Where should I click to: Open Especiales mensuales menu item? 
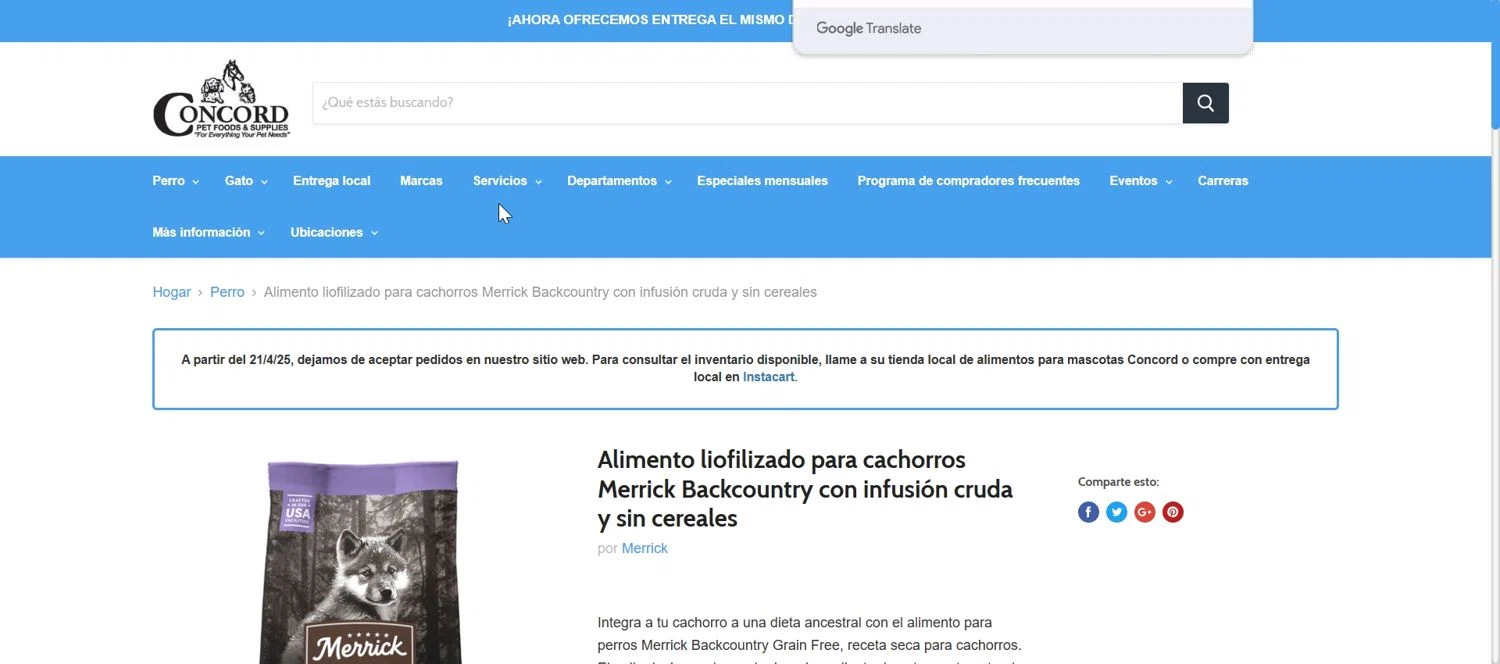762,181
